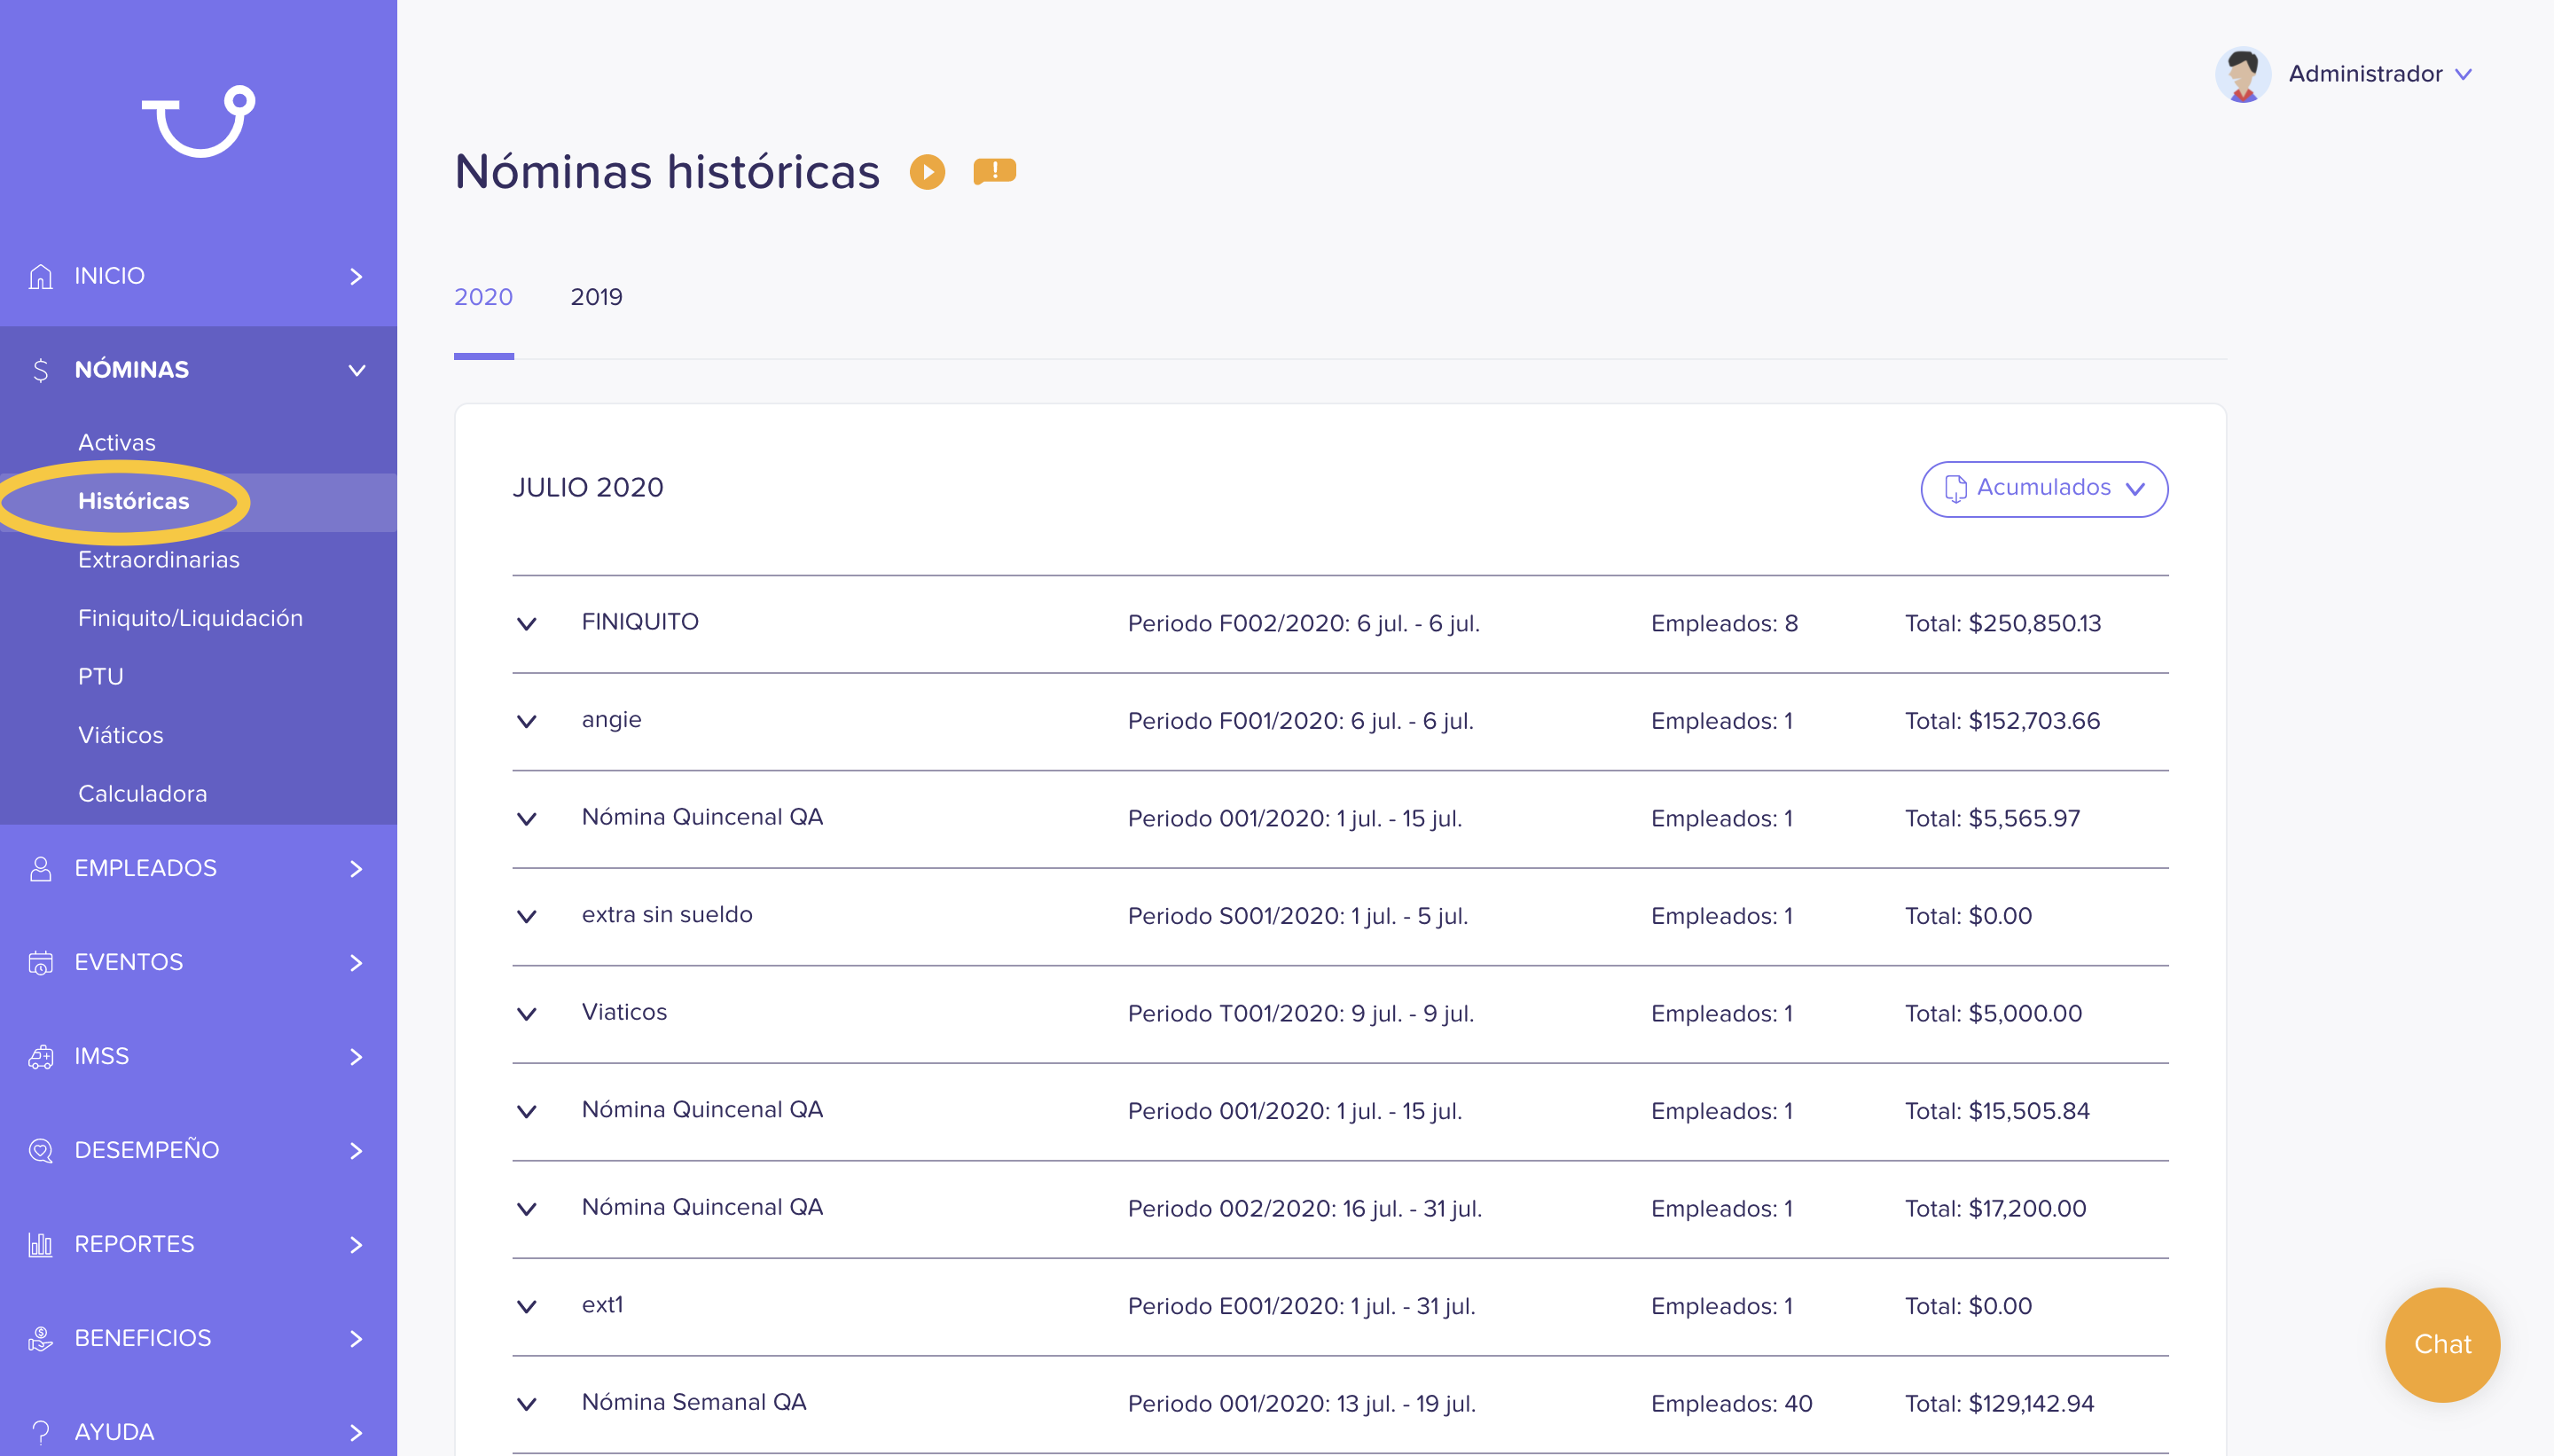Viewport: 2554px width, 1456px height.
Task: Open the Chat bubble button
Action: pos(2441,1344)
